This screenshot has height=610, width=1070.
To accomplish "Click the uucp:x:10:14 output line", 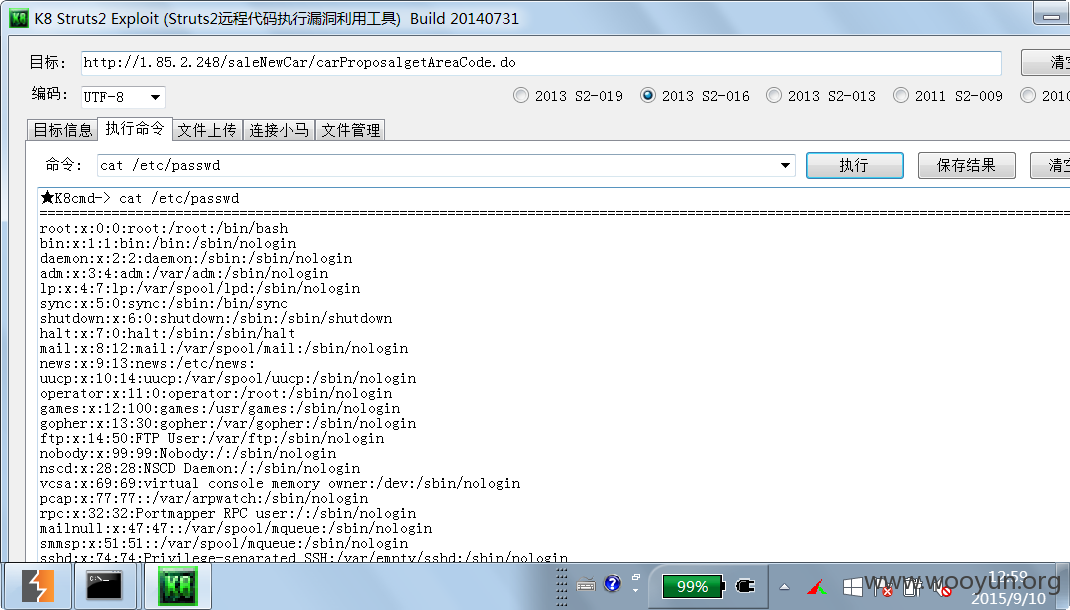I will coord(228,379).
